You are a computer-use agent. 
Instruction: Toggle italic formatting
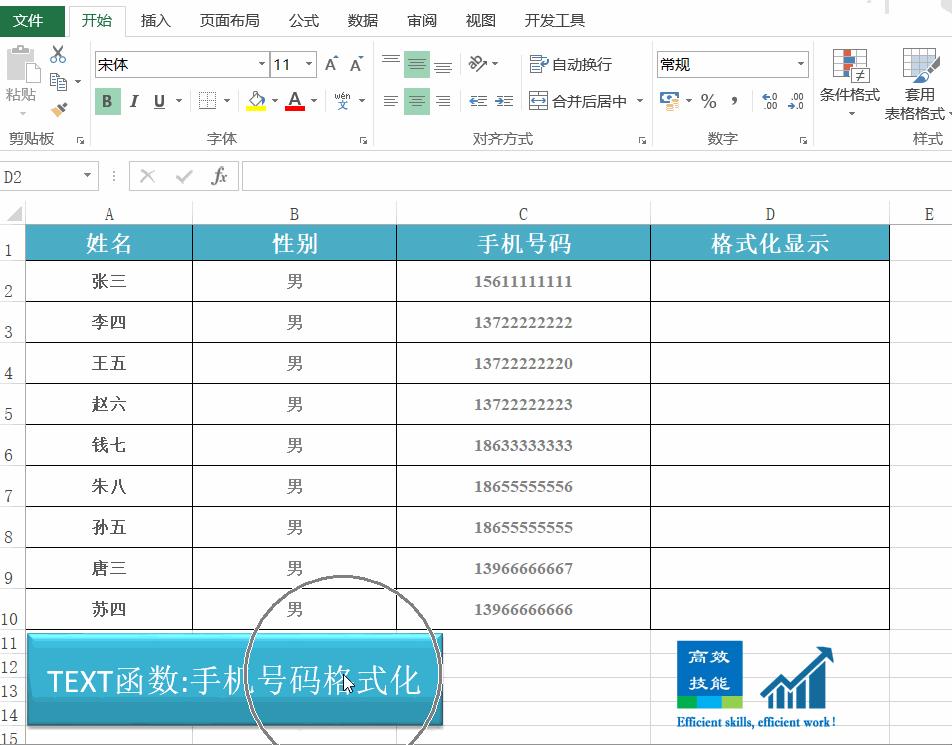tap(133, 100)
